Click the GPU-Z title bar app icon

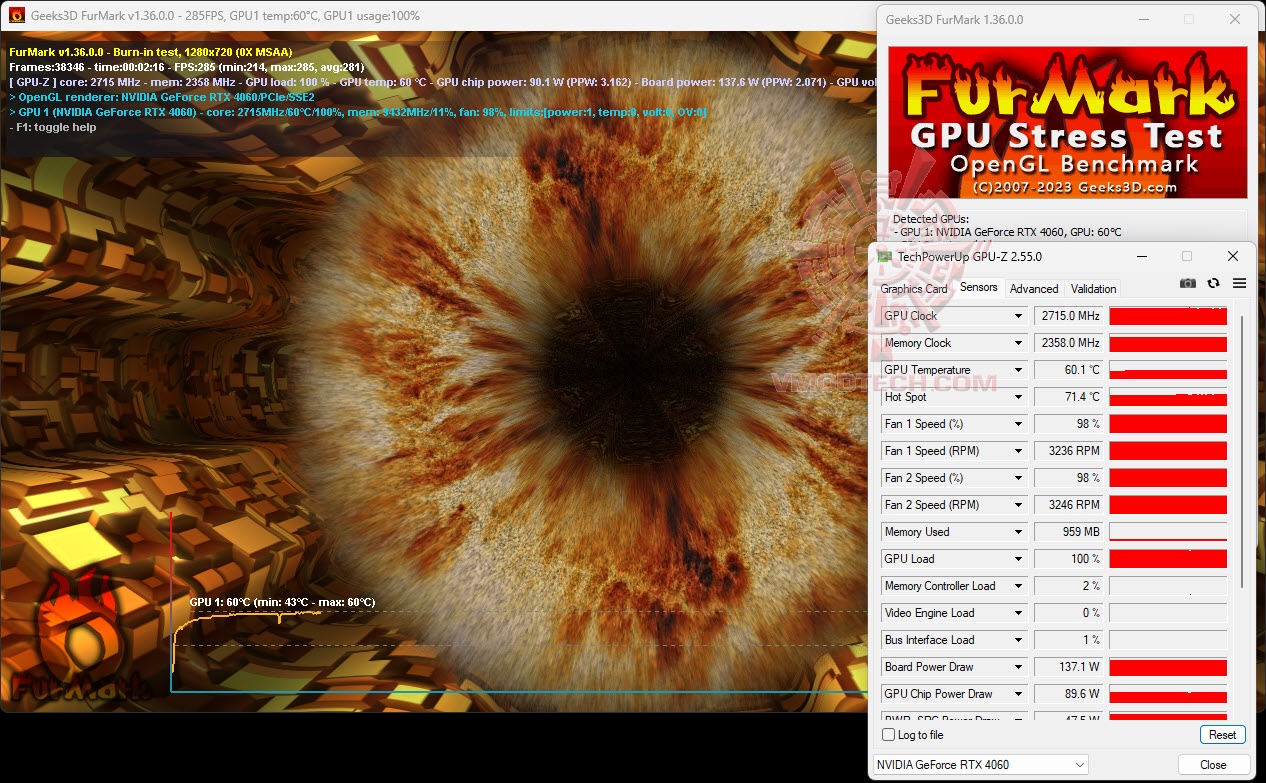click(x=885, y=257)
